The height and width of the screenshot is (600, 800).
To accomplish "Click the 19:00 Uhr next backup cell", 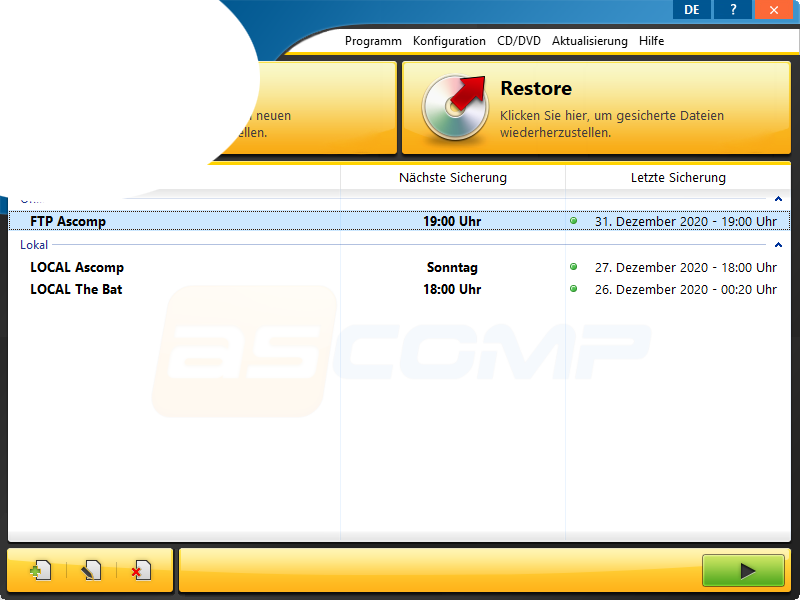I will [452, 221].
